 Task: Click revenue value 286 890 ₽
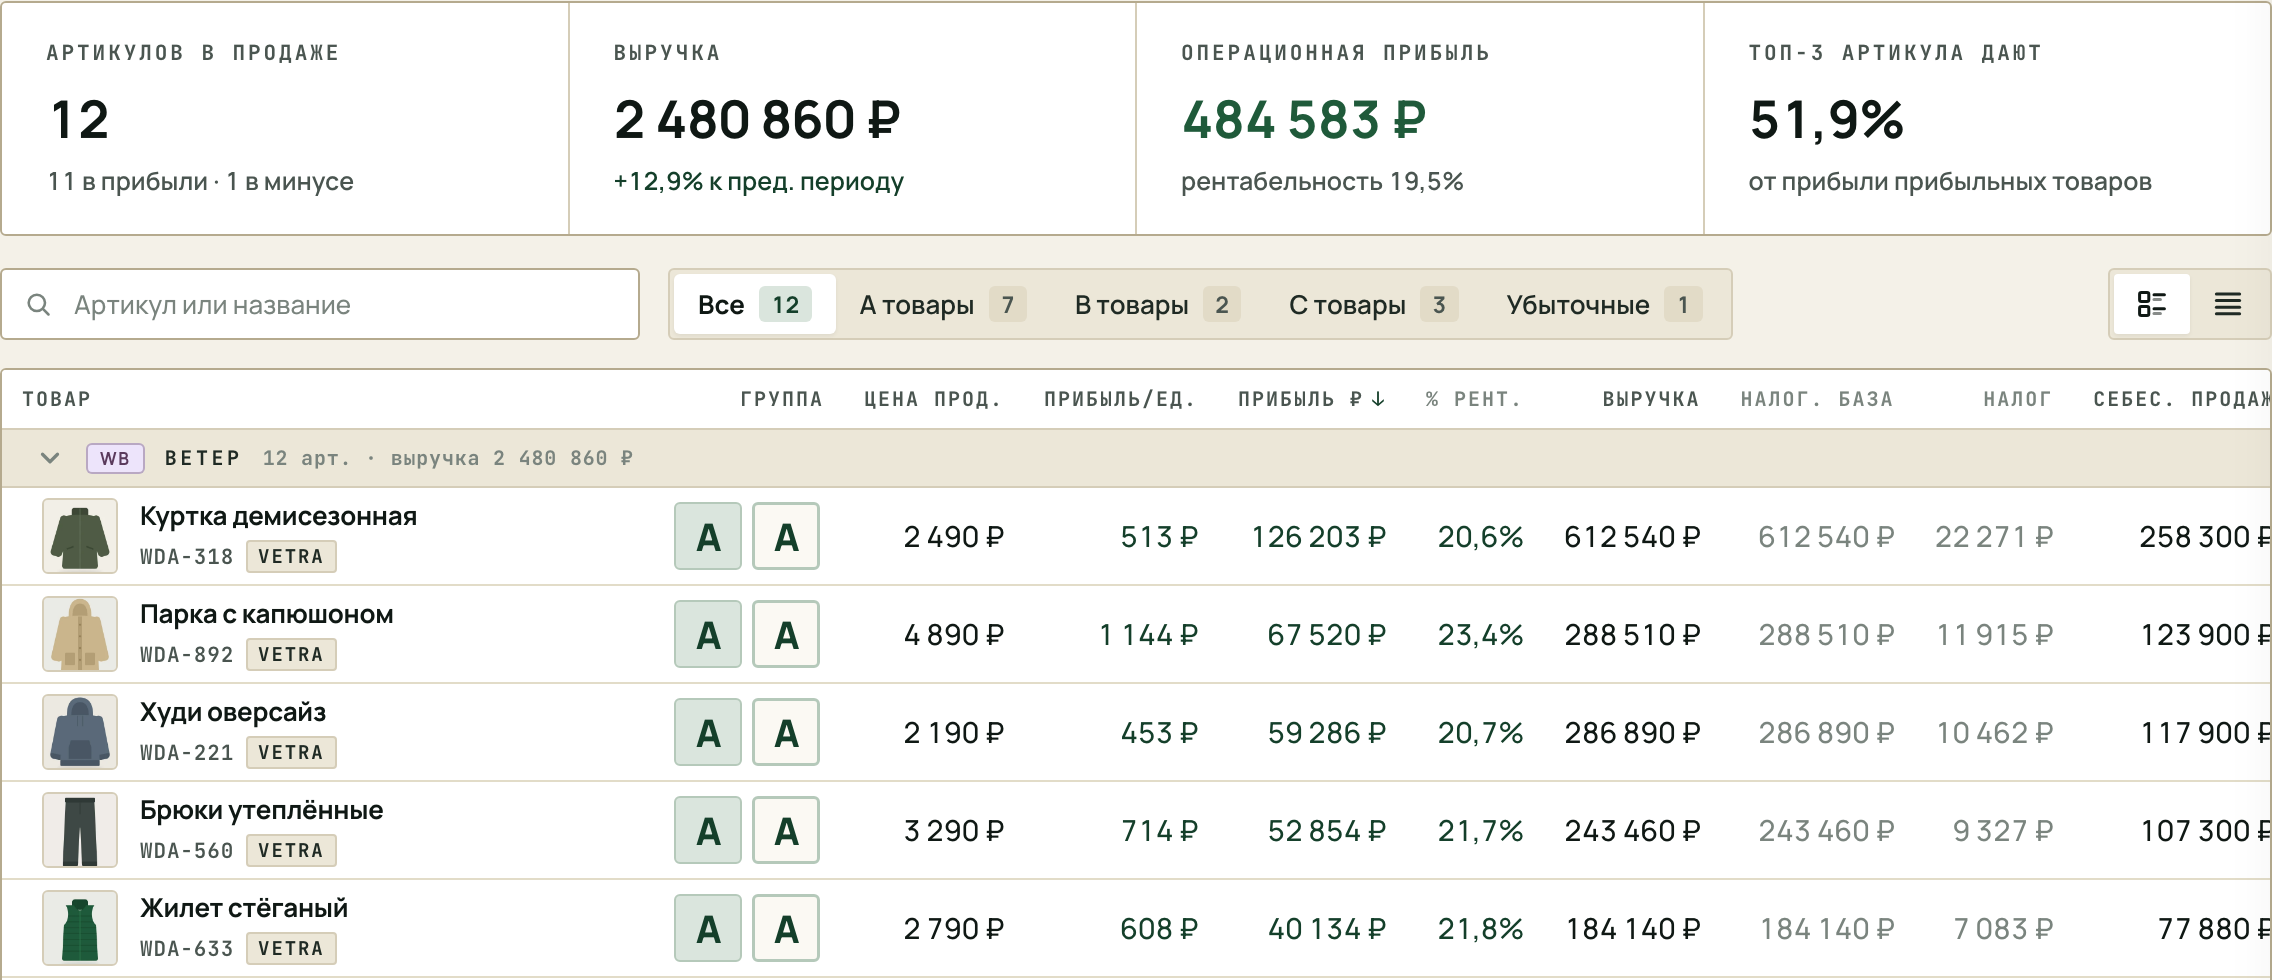coord(1632,733)
